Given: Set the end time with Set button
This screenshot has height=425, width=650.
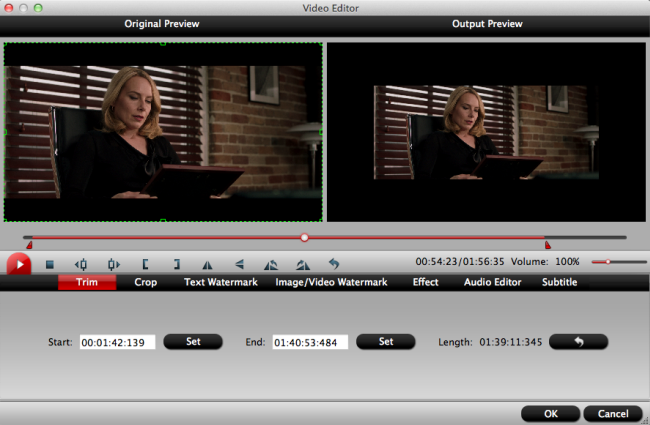Looking at the screenshot, I should [386, 342].
